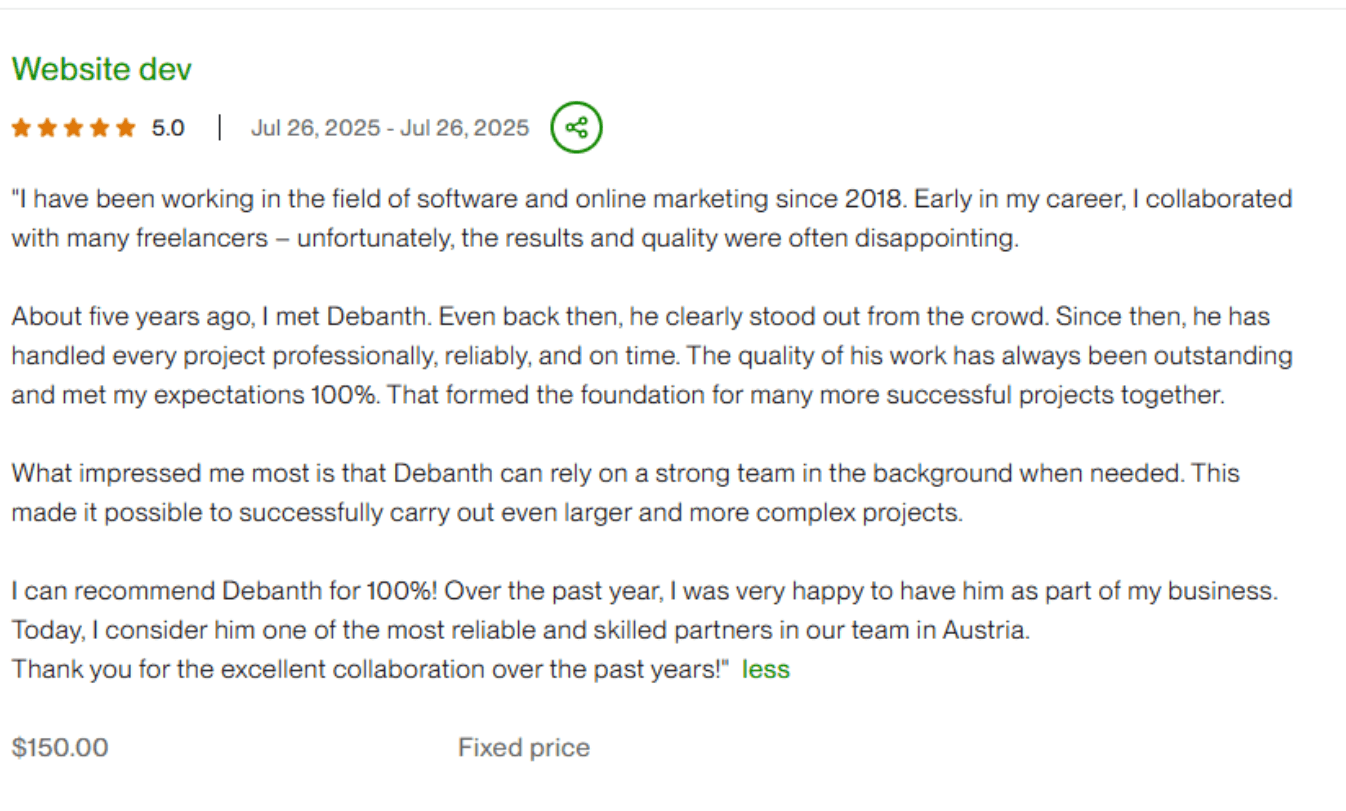Screen dimensions: 1346x811
Task: Click the Jul 26, 2025 date range
Action: (x=389, y=127)
